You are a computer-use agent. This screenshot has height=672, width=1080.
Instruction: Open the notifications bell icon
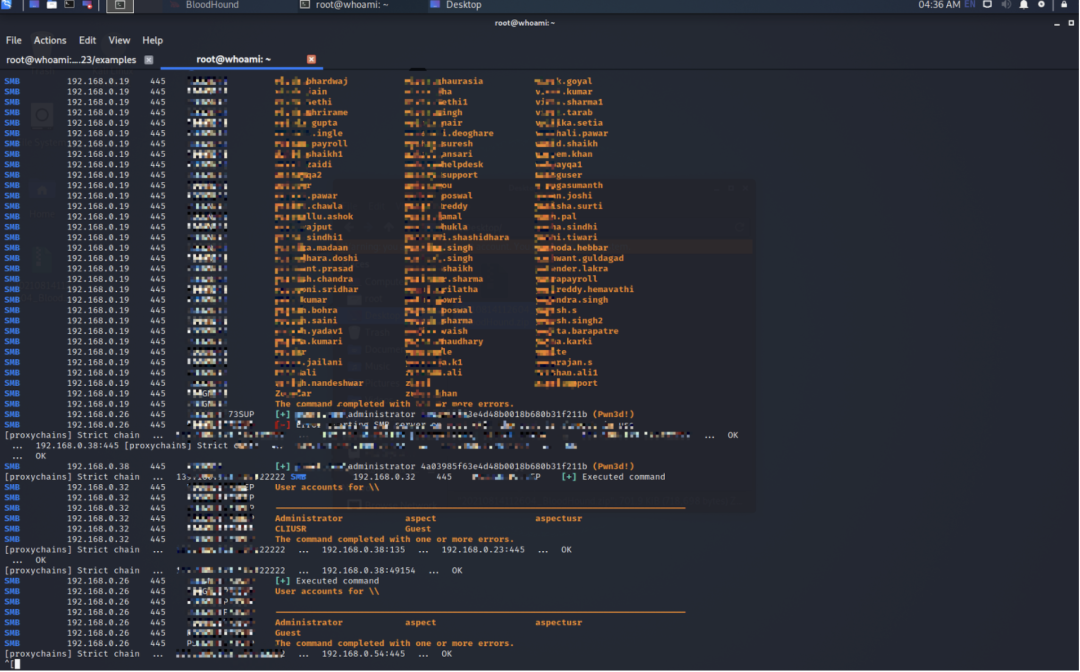[x=1023, y=5]
